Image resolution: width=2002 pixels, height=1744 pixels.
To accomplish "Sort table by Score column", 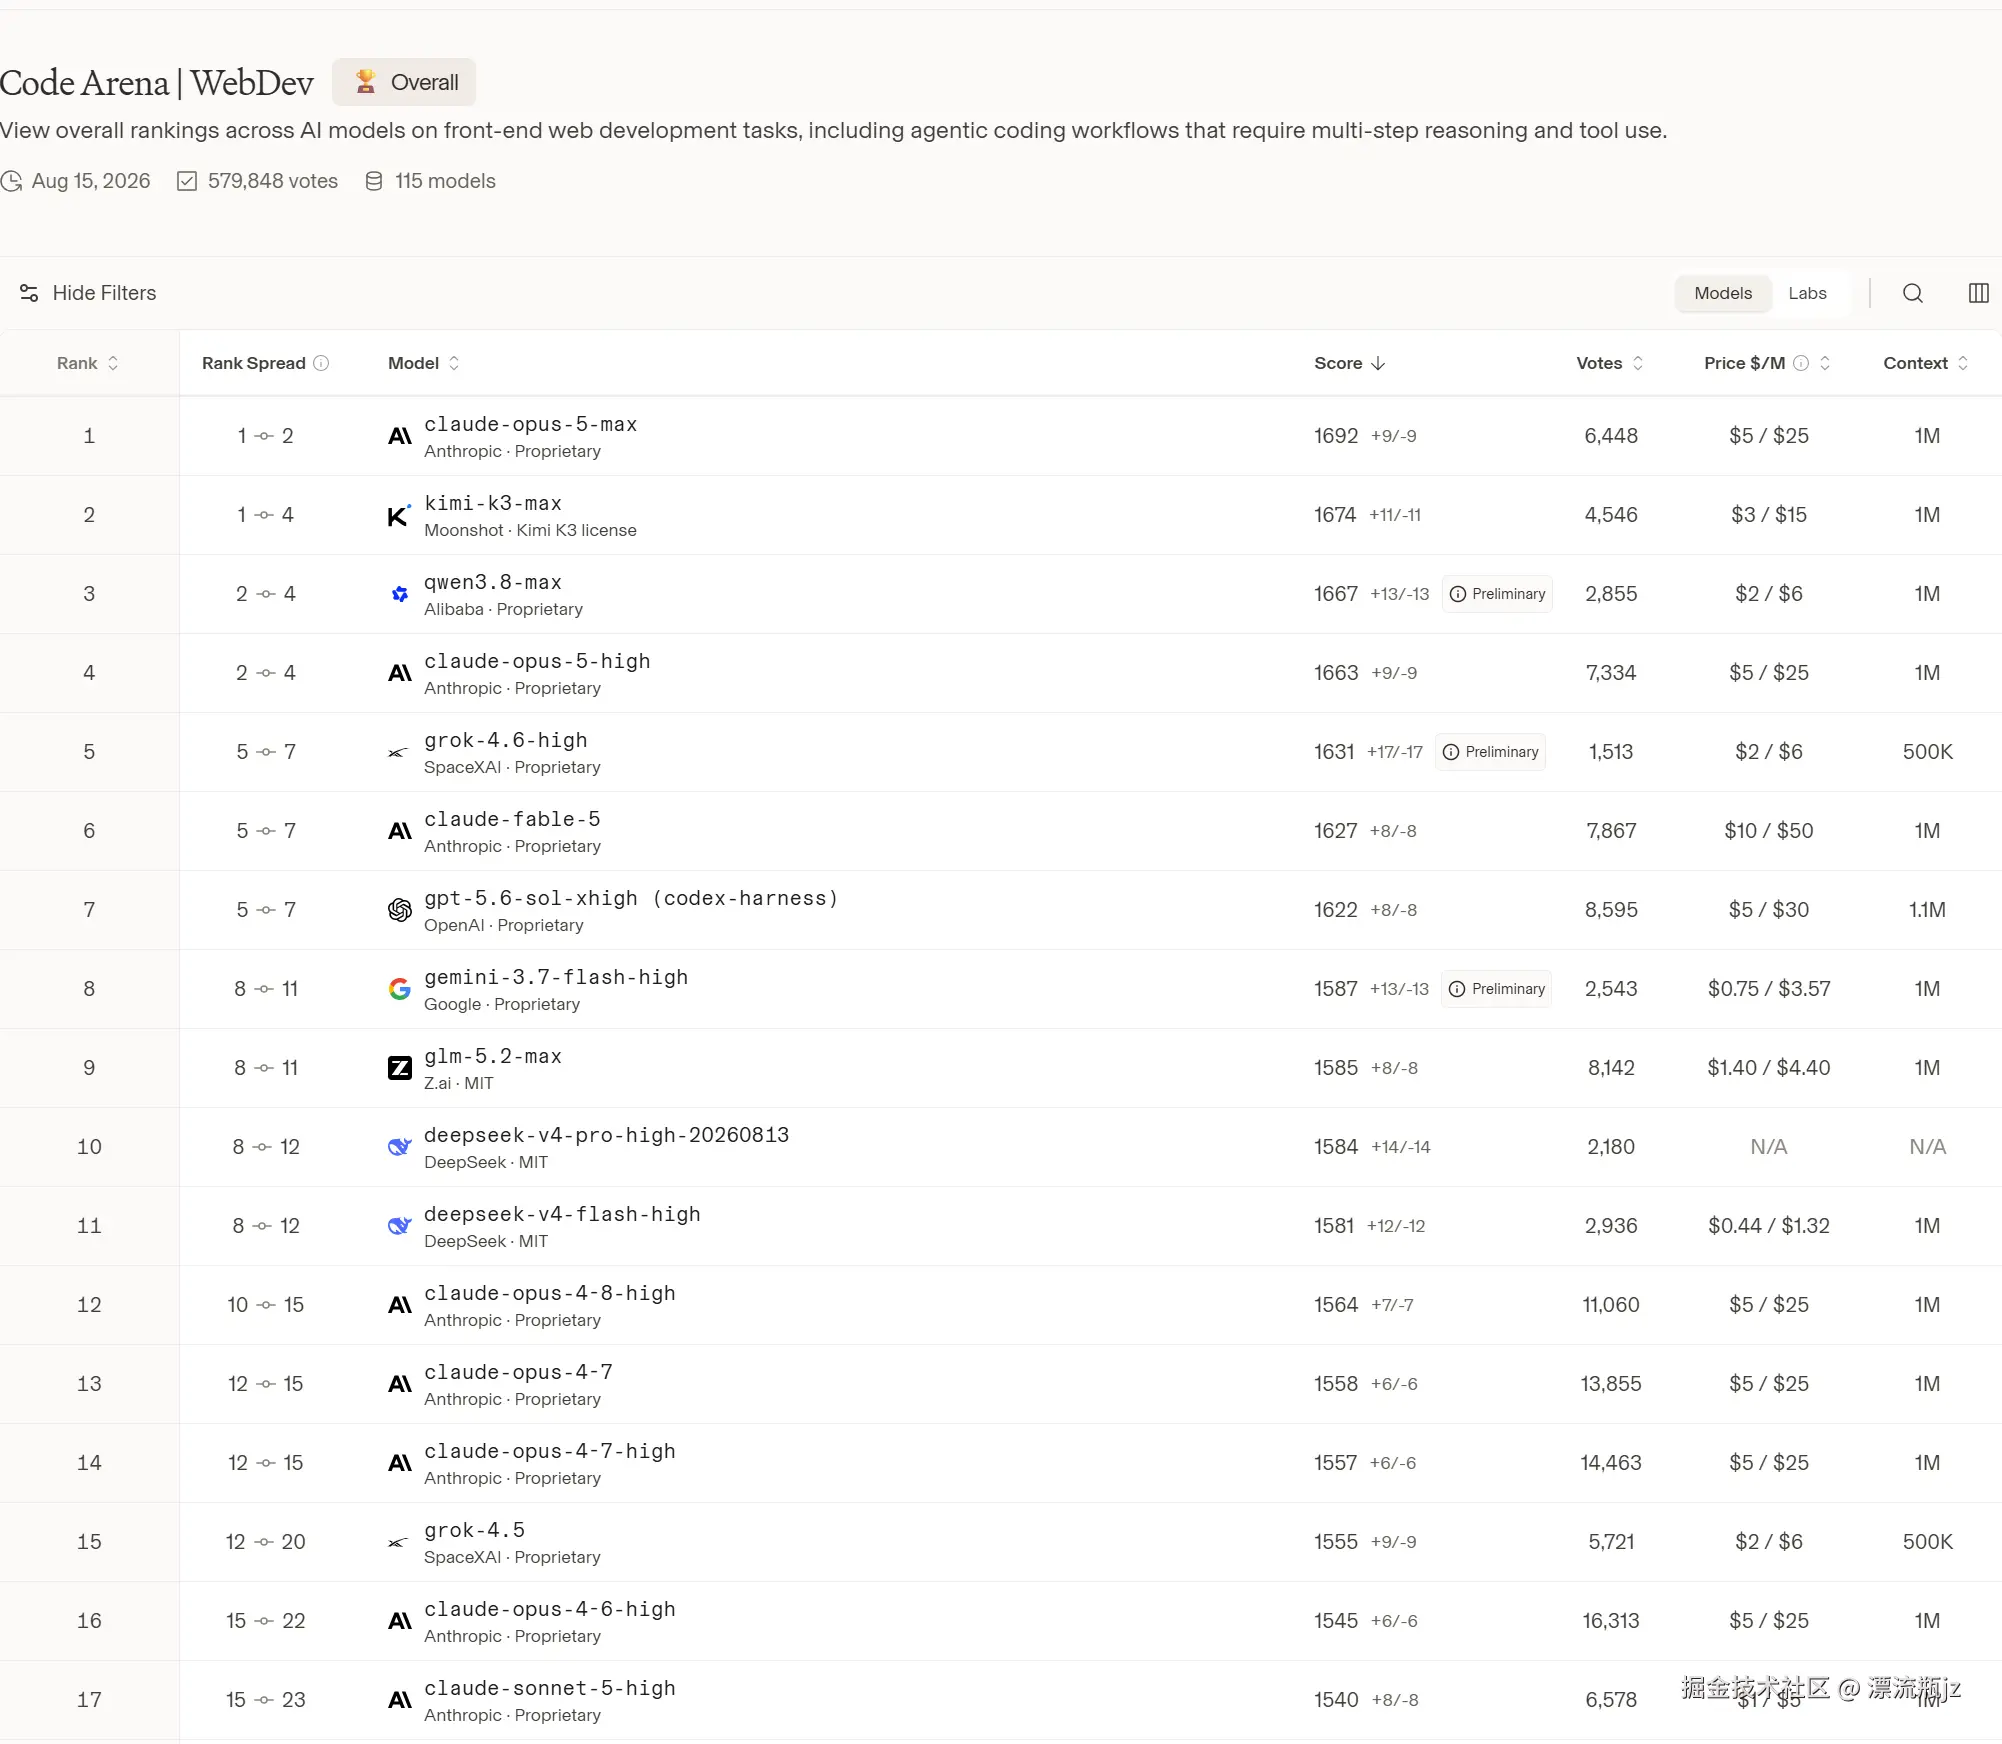I will coord(1350,363).
